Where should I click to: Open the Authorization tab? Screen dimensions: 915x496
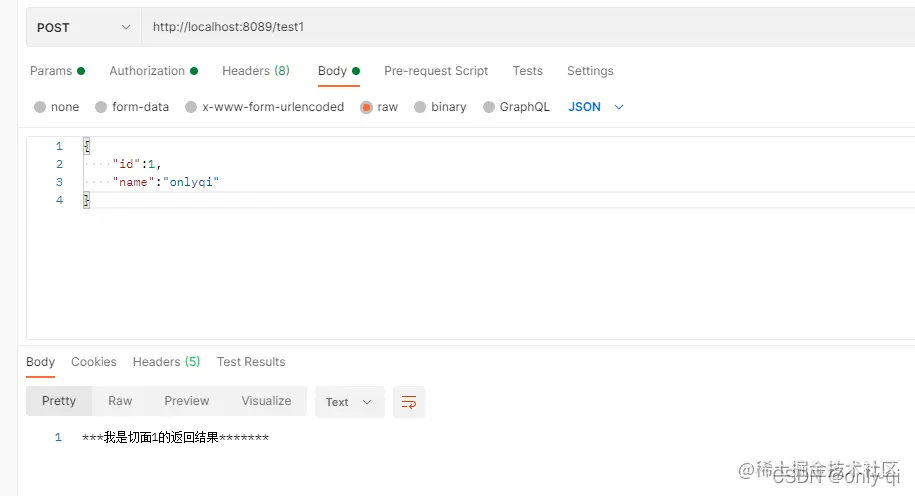click(x=153, y=71)
